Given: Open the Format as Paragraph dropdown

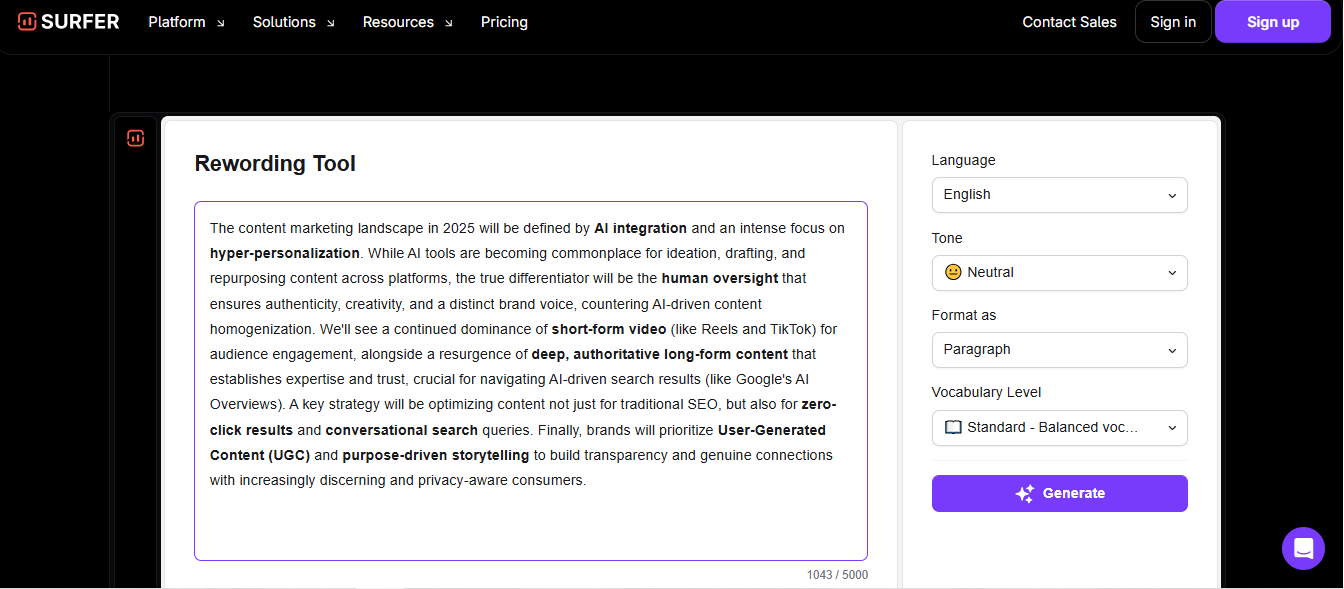Looking at the screenshot, I should click(x=1059, y=350).
